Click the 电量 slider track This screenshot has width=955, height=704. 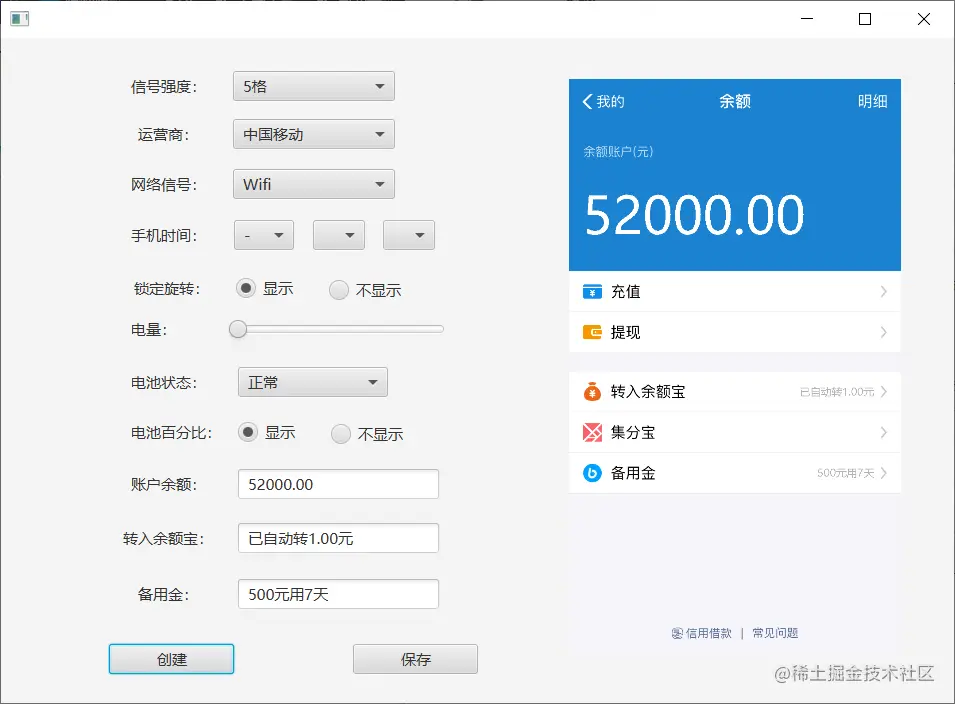click(336, 329)
